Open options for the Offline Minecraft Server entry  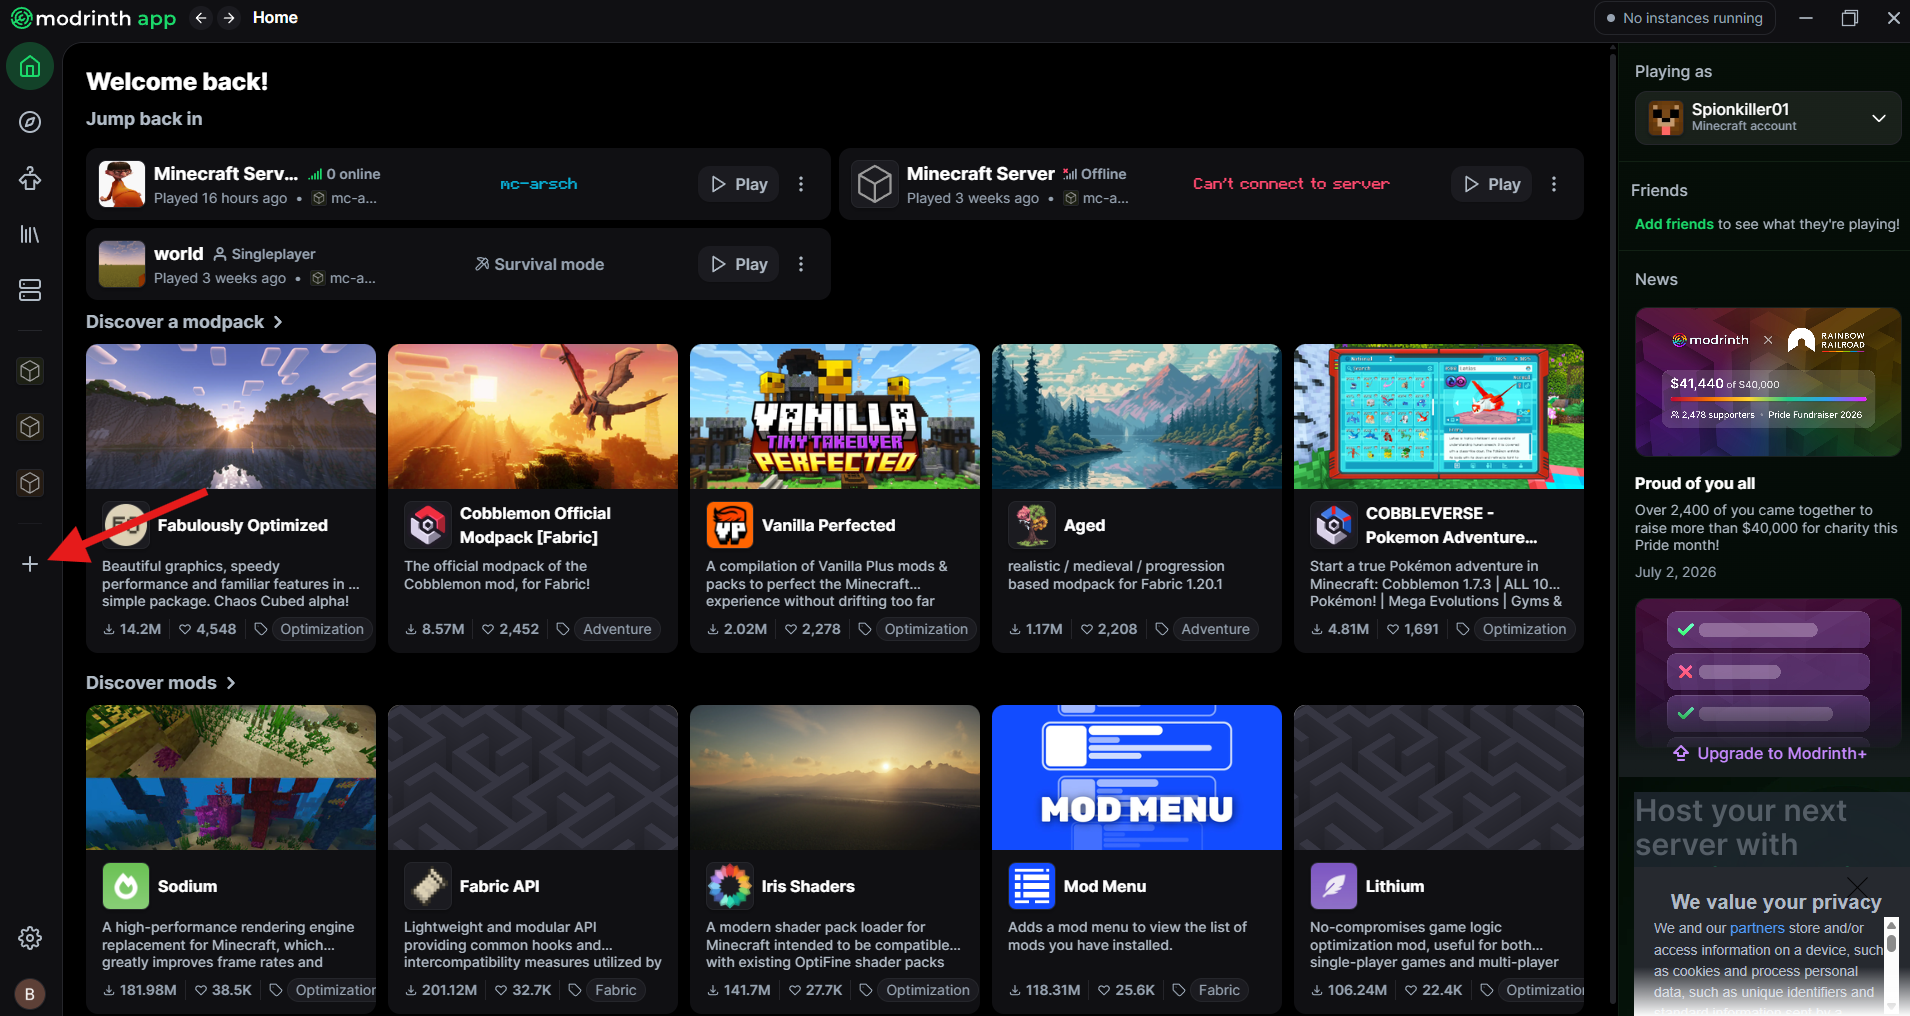[1554, 184]
